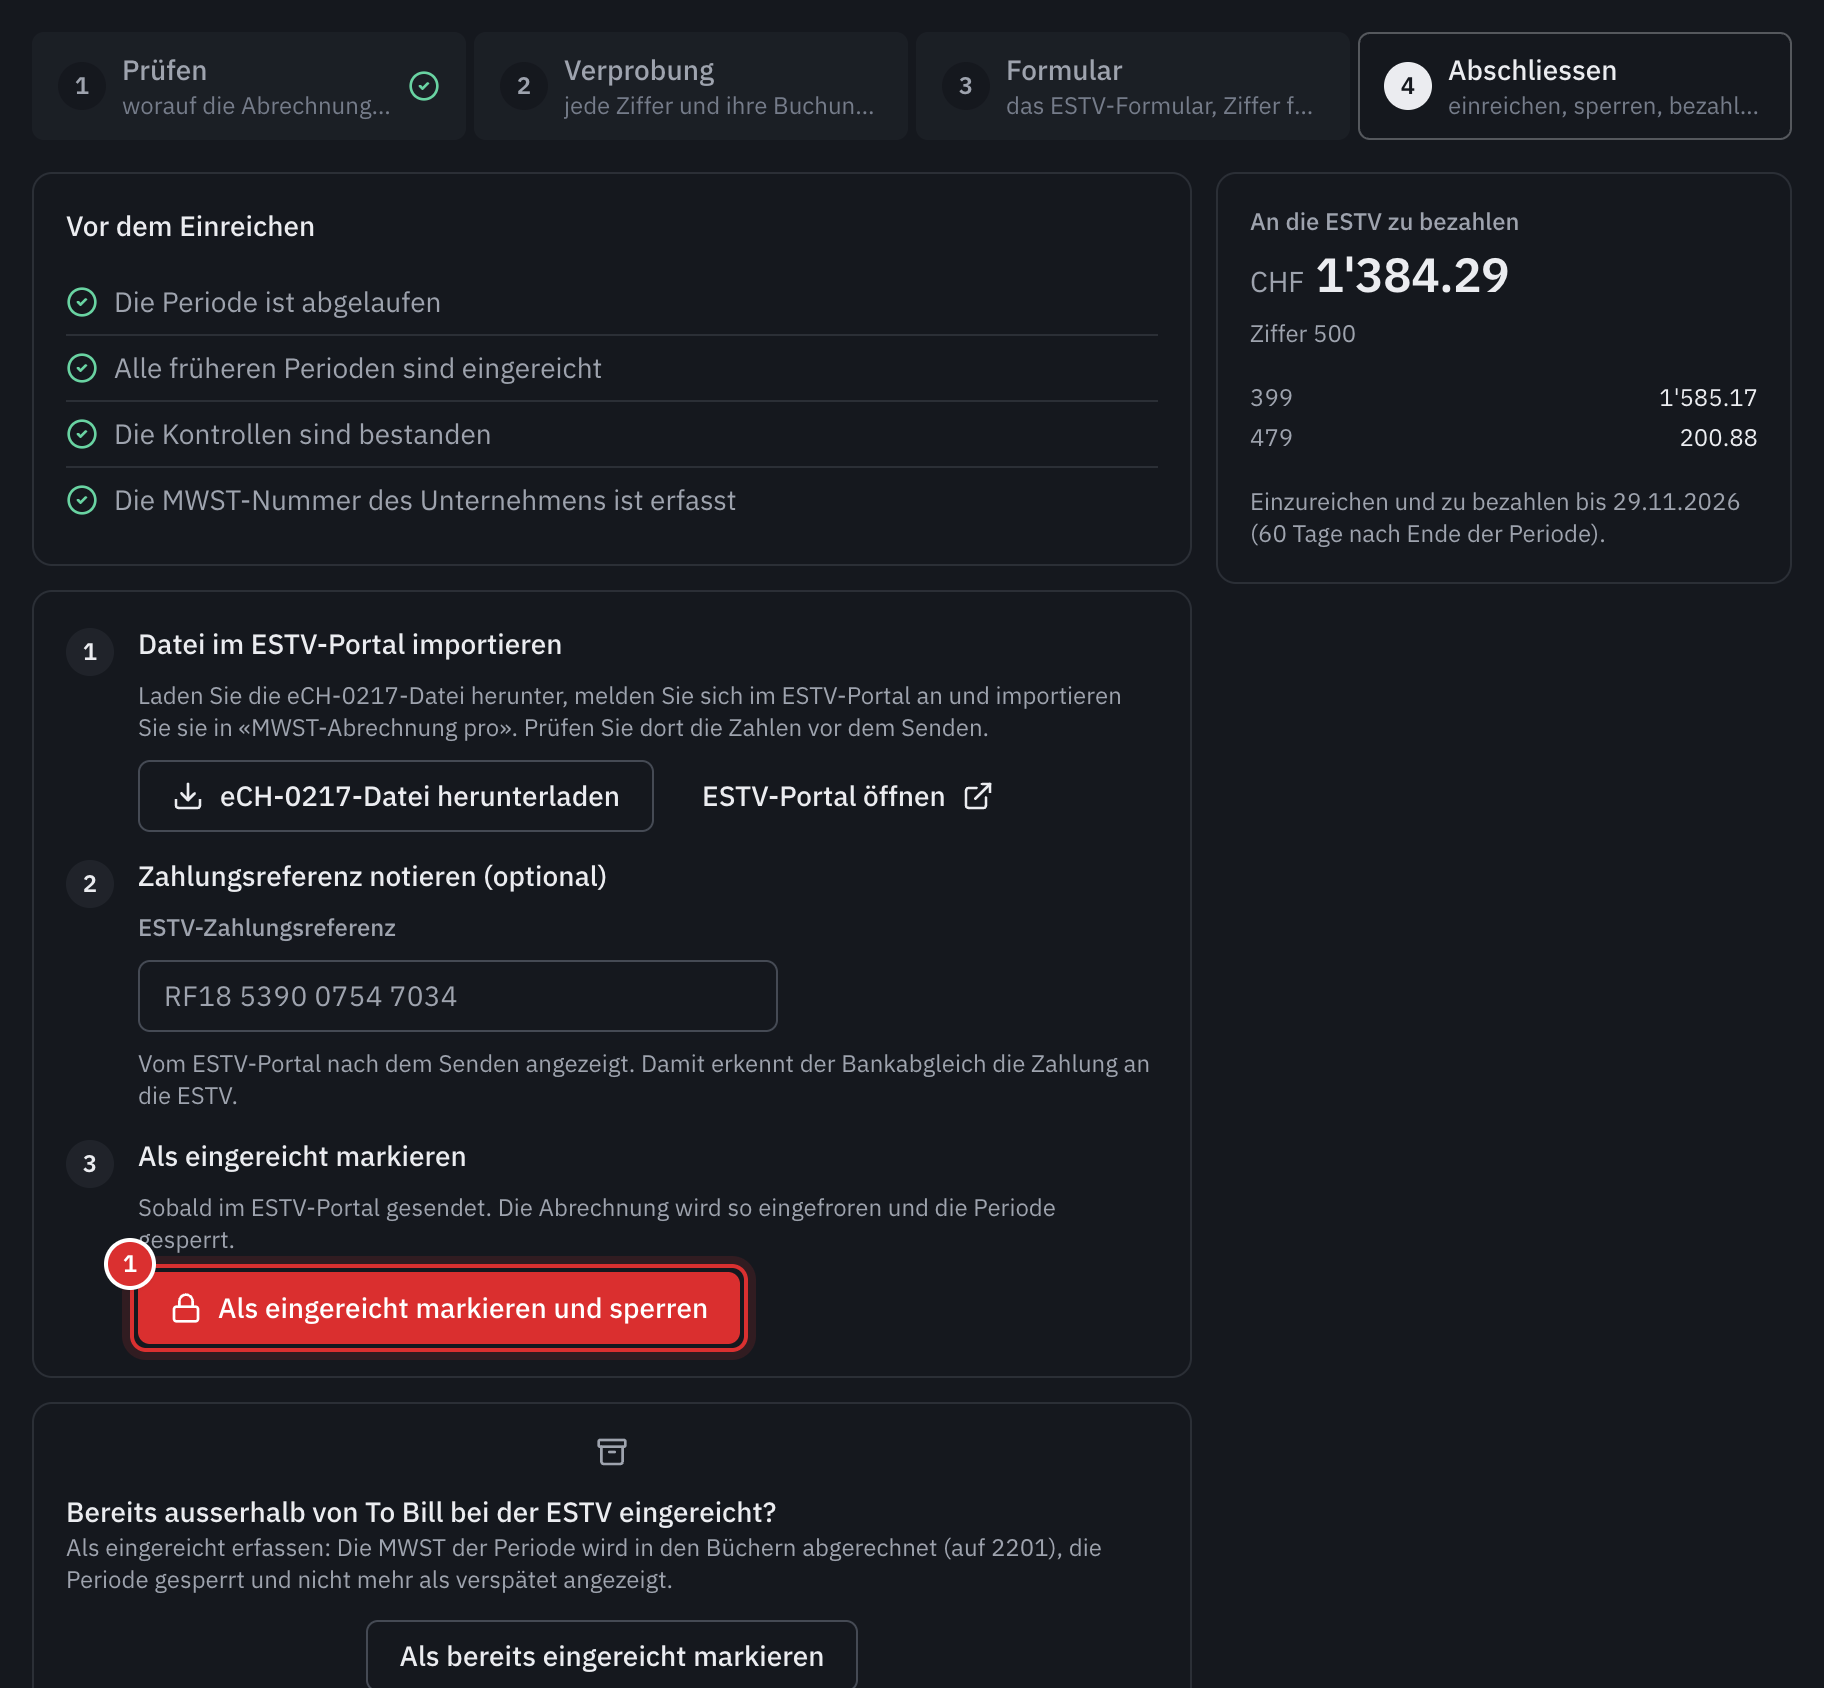The height and width of the screenshot is (1688, 1824).
Task: Switch to the Verprobung step
Action: click(x=691, y=86)
